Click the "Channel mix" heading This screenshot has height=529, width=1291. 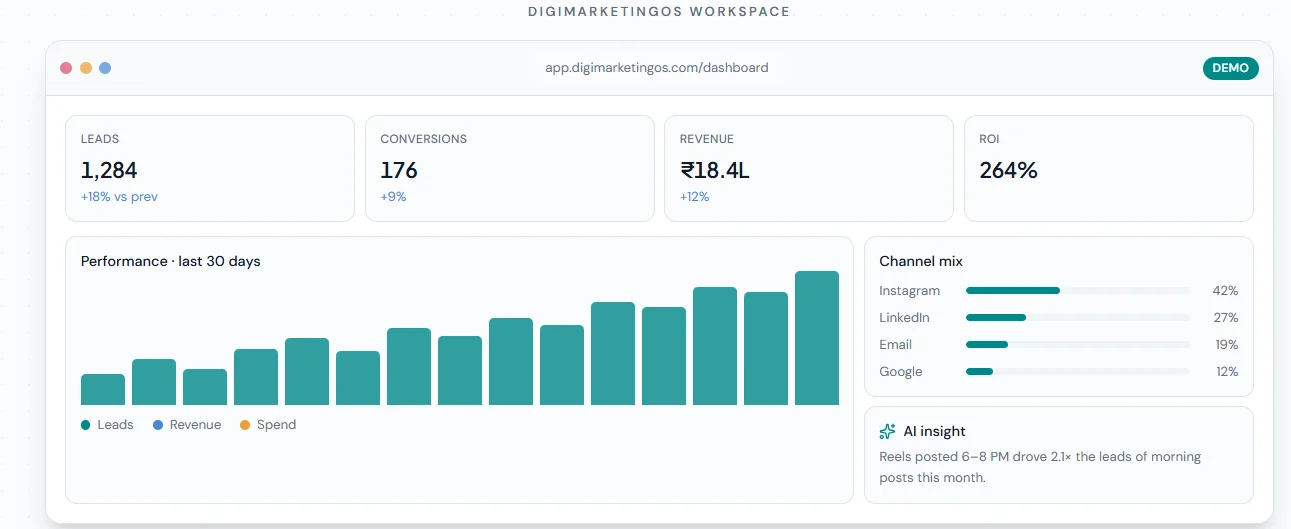921,261
